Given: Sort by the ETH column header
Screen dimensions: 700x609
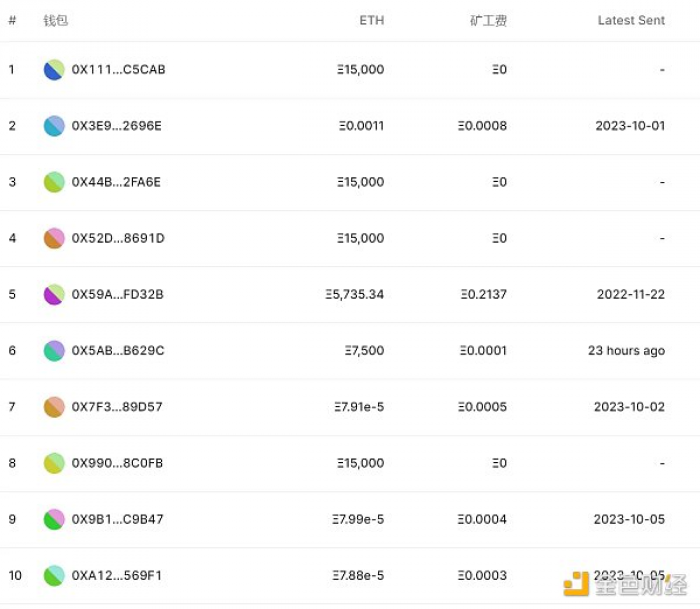Looking at the screenshot, I should (371, 21).
